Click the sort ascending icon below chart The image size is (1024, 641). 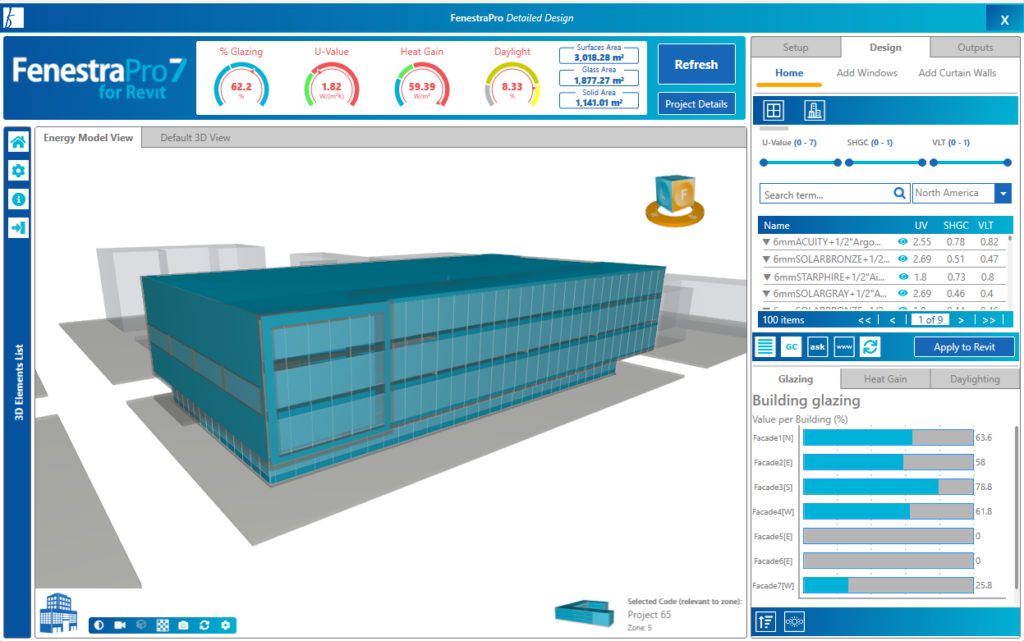(766, 621)
